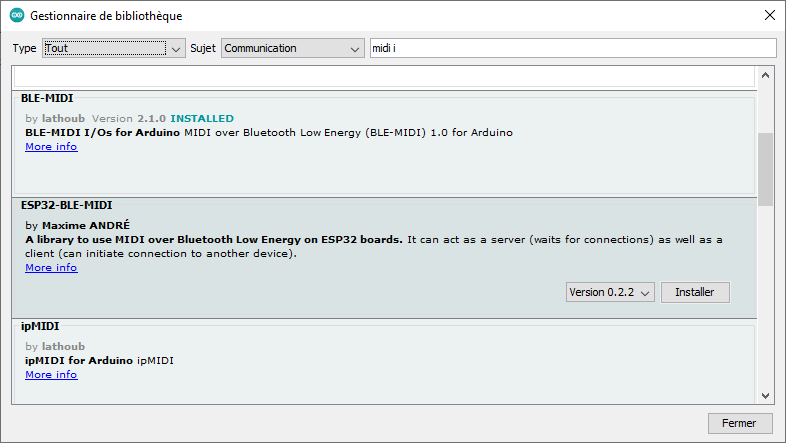Click 'BLE-MIDI I/Os for Arduino' description
The width and height of the screenshot is (786, 443).
(x=102, y=132)
